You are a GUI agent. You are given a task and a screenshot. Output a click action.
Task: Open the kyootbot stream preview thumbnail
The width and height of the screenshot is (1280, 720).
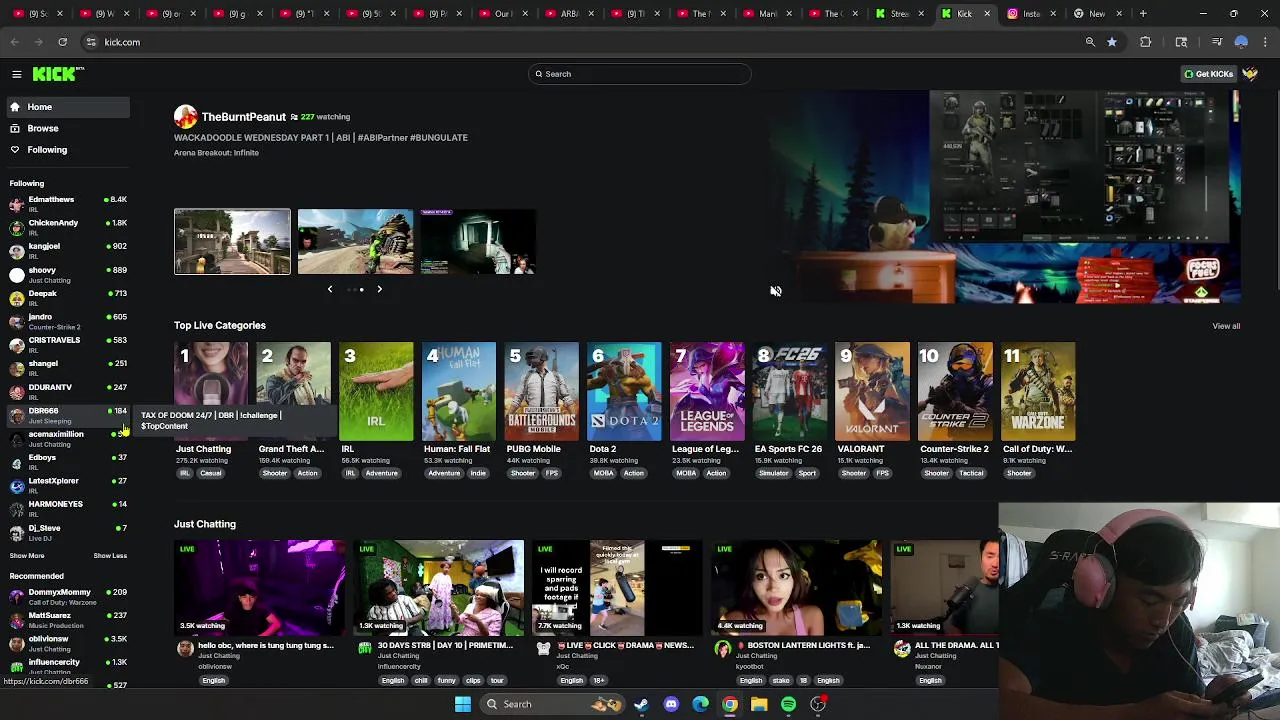tap(797, 588)
